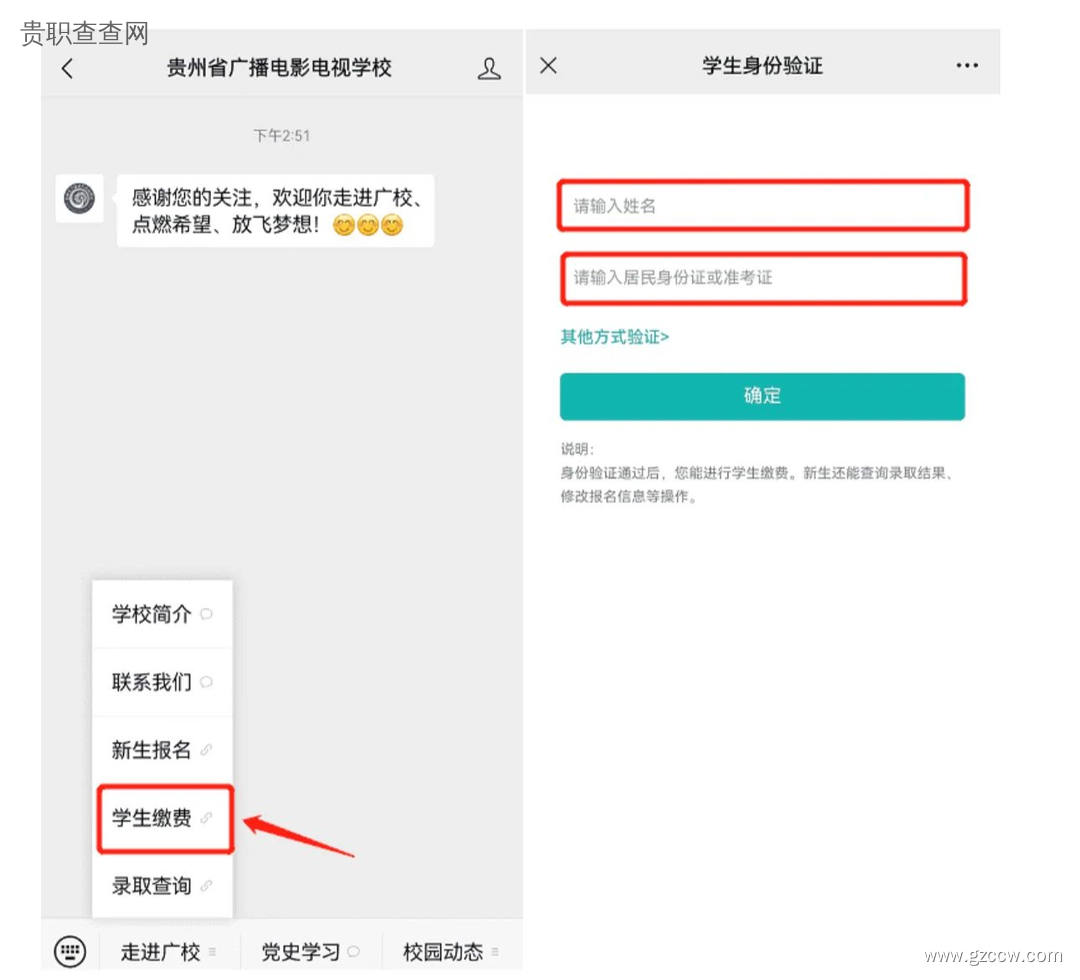Viewport: 1080px width, 980px height.
Task: Expand the 走进广校 bottom menu
Action: (169, 952)
